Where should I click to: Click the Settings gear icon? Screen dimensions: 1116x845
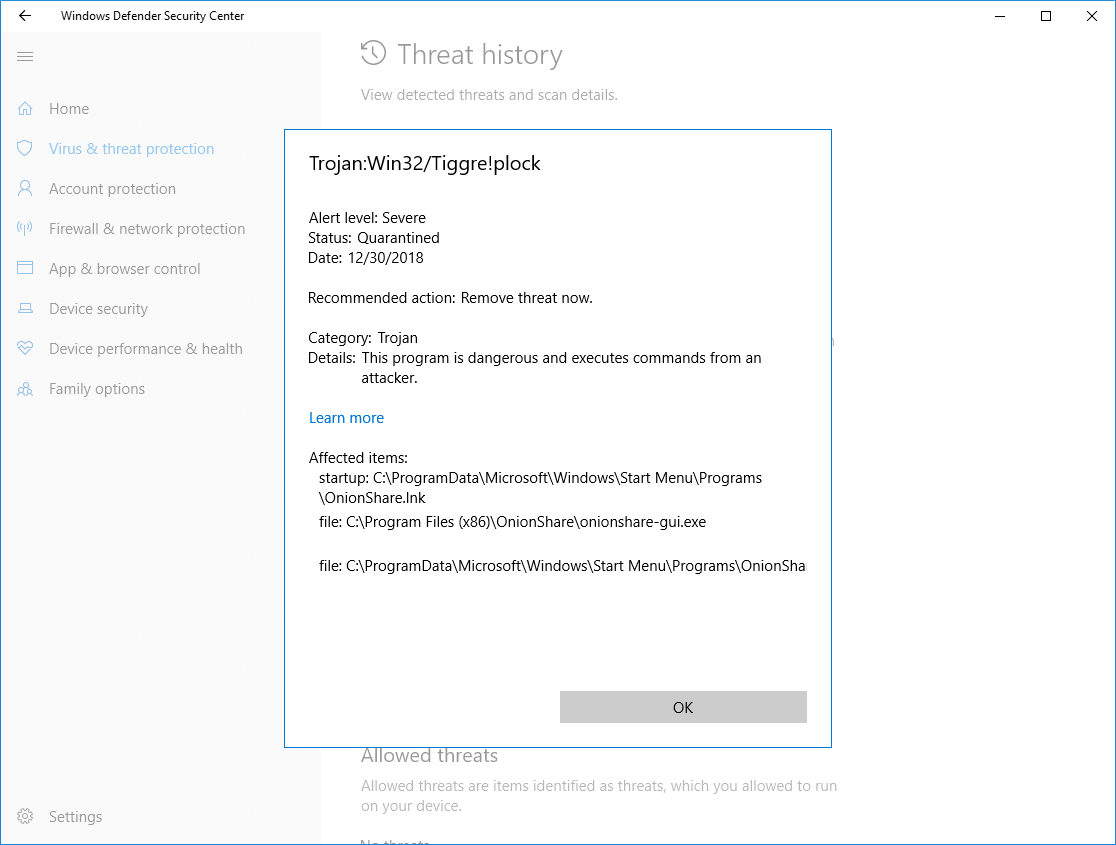click(25, 817)
